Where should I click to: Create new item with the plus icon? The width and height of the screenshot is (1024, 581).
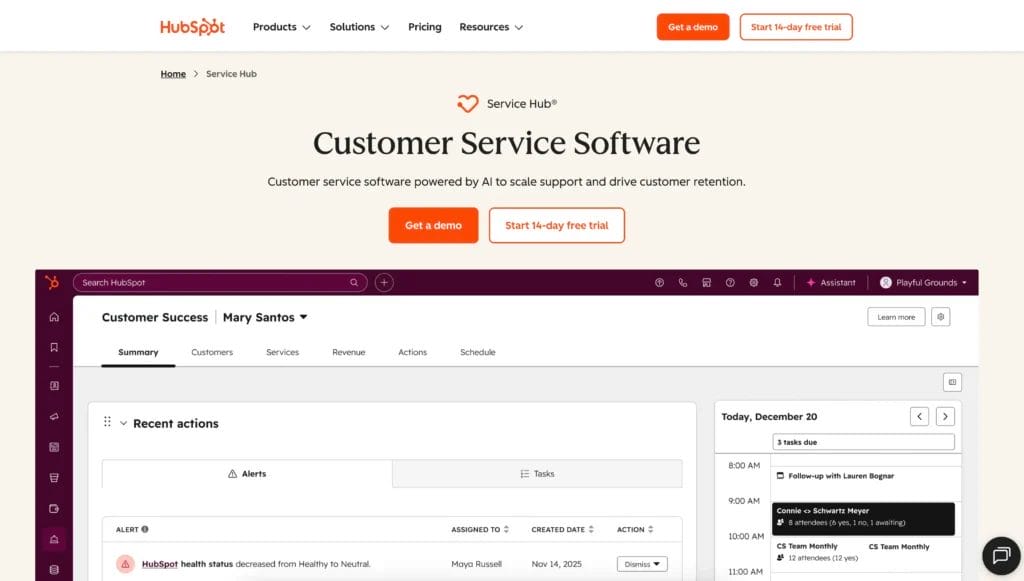[383, 282]
